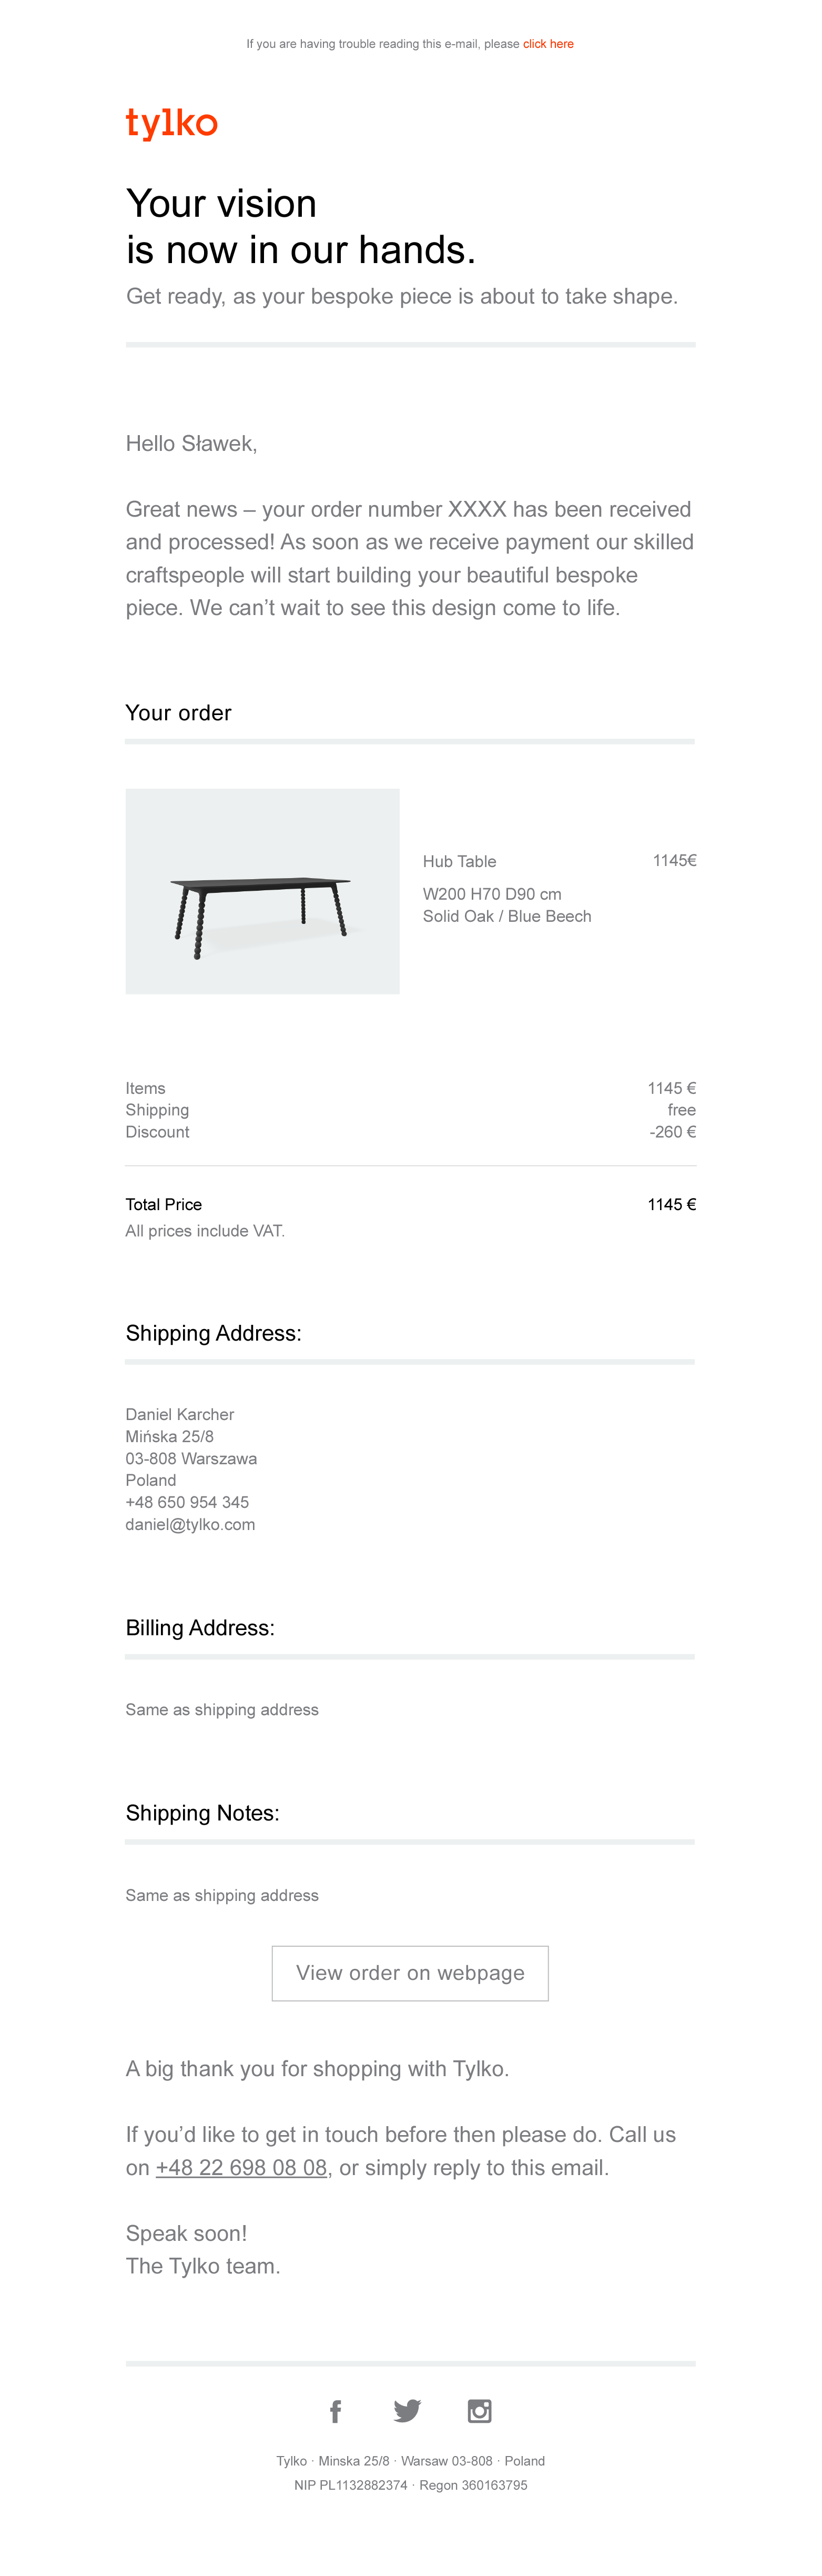Click the "Shipping Address:" heading

213,1333
